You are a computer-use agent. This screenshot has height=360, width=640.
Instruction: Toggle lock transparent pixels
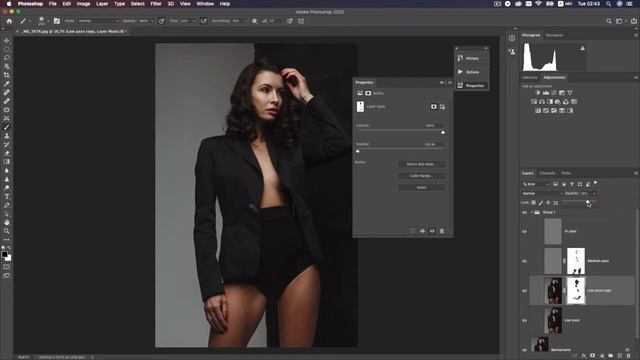point(533,202)
